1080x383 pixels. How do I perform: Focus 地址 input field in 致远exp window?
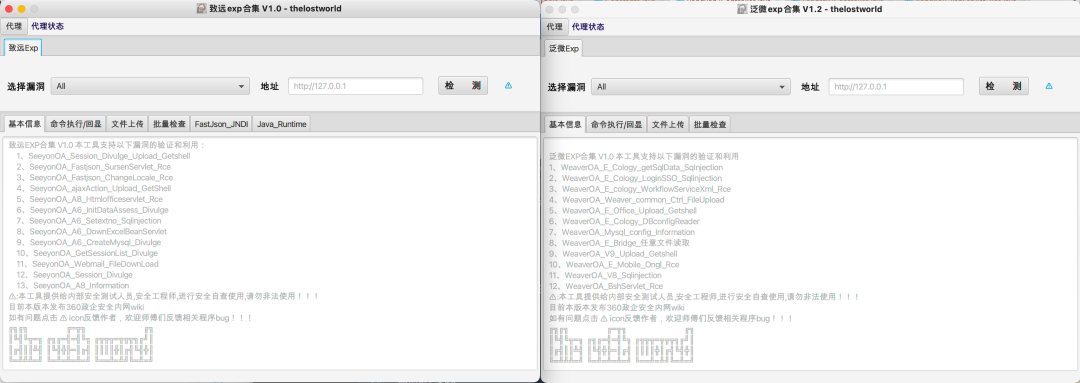pos(355,86)
